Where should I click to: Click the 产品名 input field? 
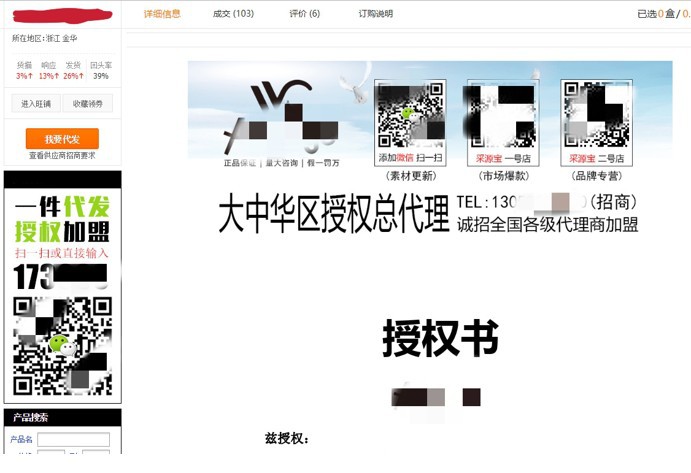pyautogui.click(x=74, y=439)
